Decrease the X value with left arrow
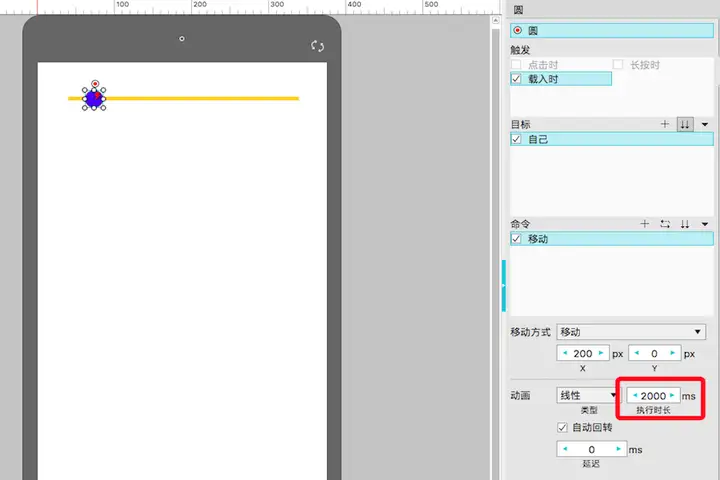The image size is (720, 480). pos(565,353)
